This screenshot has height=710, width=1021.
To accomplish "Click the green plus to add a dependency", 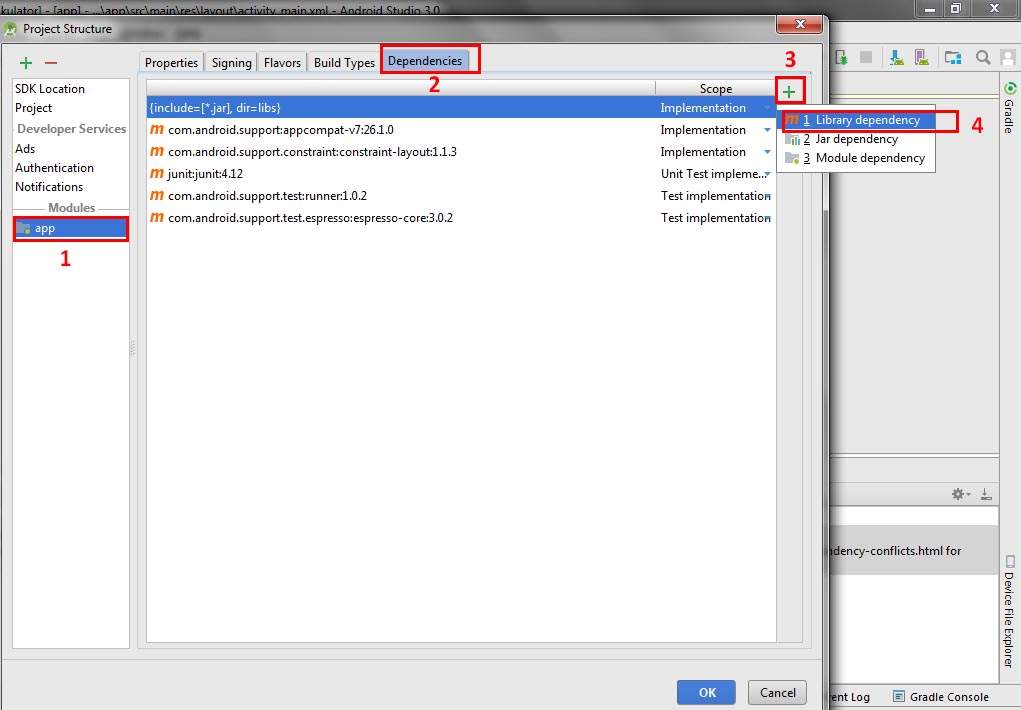I will pos(790,90).
